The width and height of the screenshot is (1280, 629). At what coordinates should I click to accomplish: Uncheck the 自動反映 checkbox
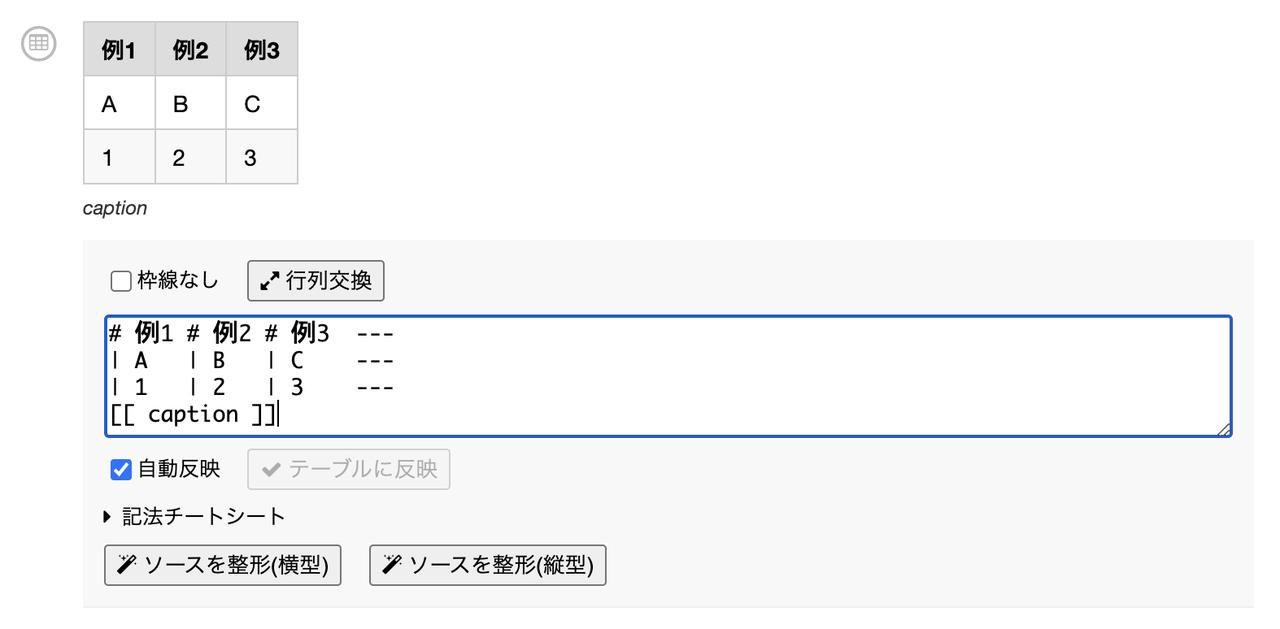[121, 469]
